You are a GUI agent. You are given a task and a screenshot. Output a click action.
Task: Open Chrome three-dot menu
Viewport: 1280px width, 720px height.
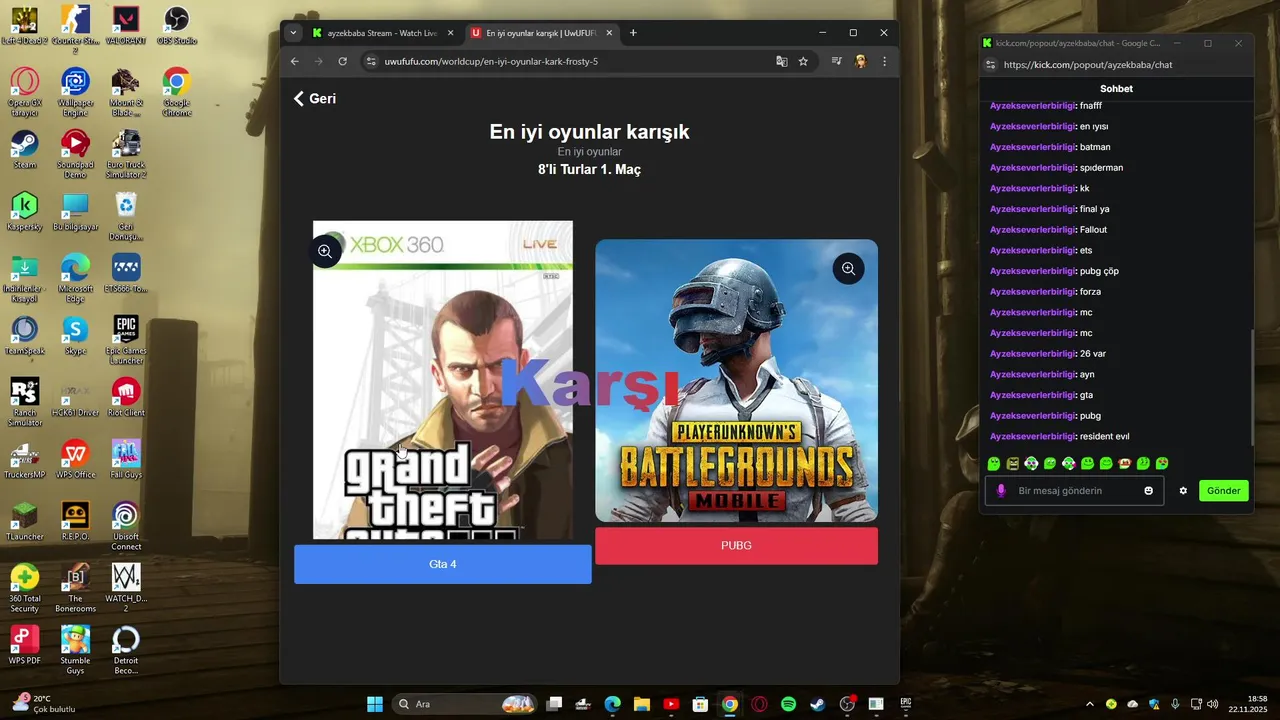tap(884, 61)
